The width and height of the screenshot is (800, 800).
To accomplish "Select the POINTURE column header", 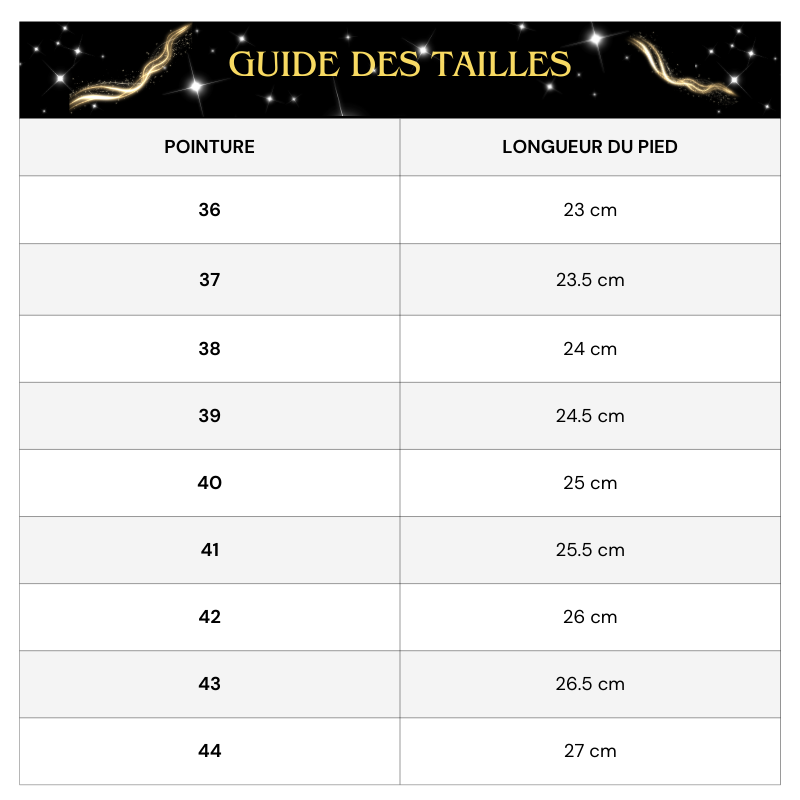I will 209,147.
